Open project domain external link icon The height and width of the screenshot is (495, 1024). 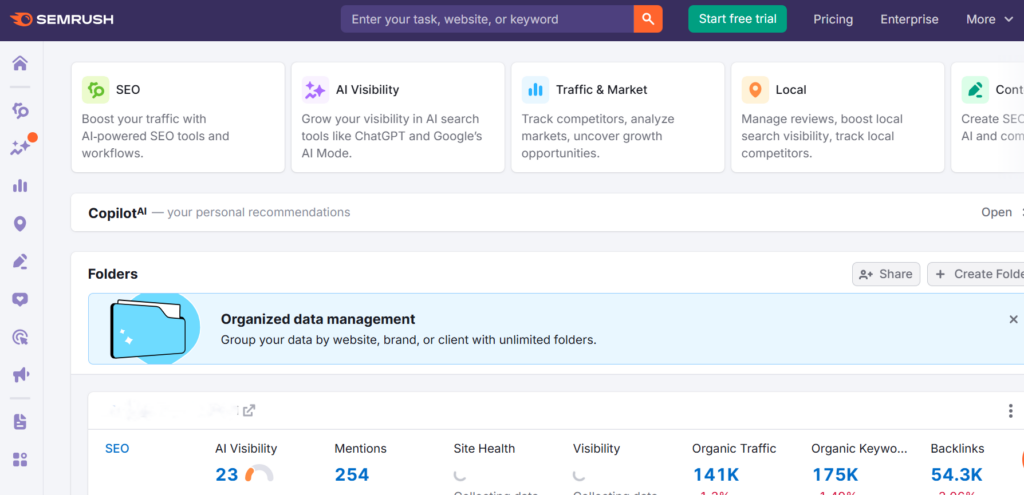click(x=249, y=411)
